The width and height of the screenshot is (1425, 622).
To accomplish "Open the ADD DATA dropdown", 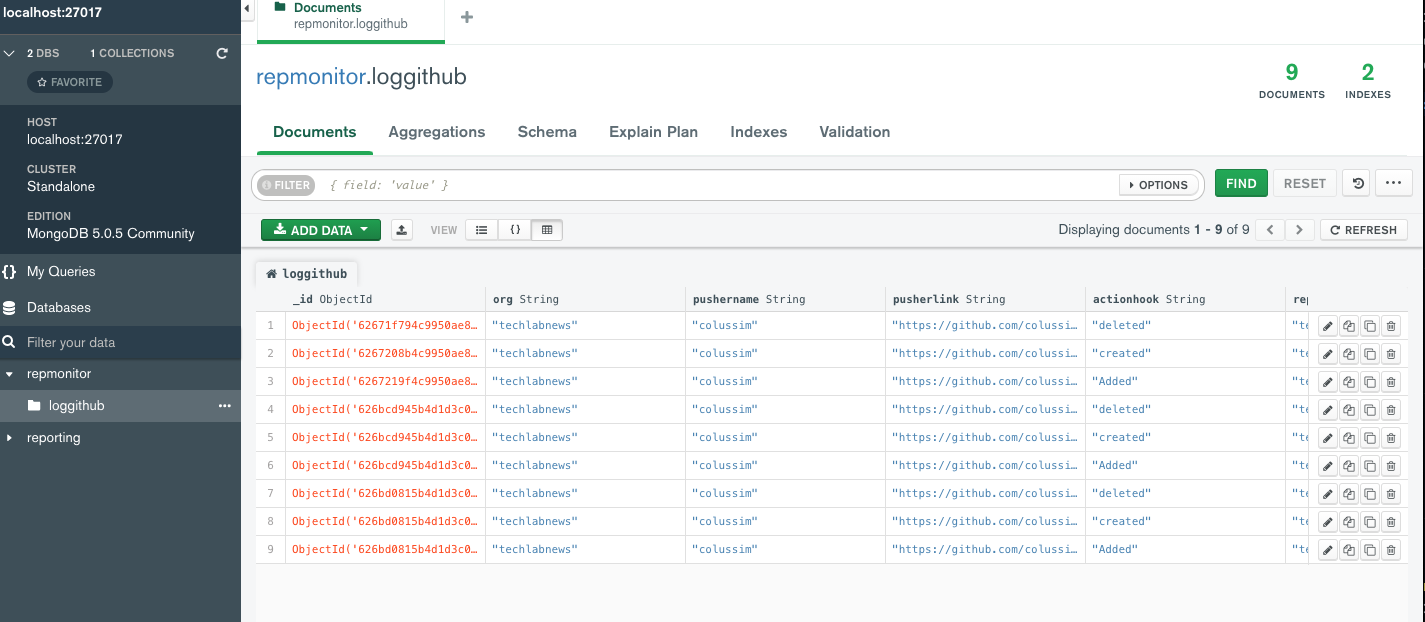I will [320, 230].
